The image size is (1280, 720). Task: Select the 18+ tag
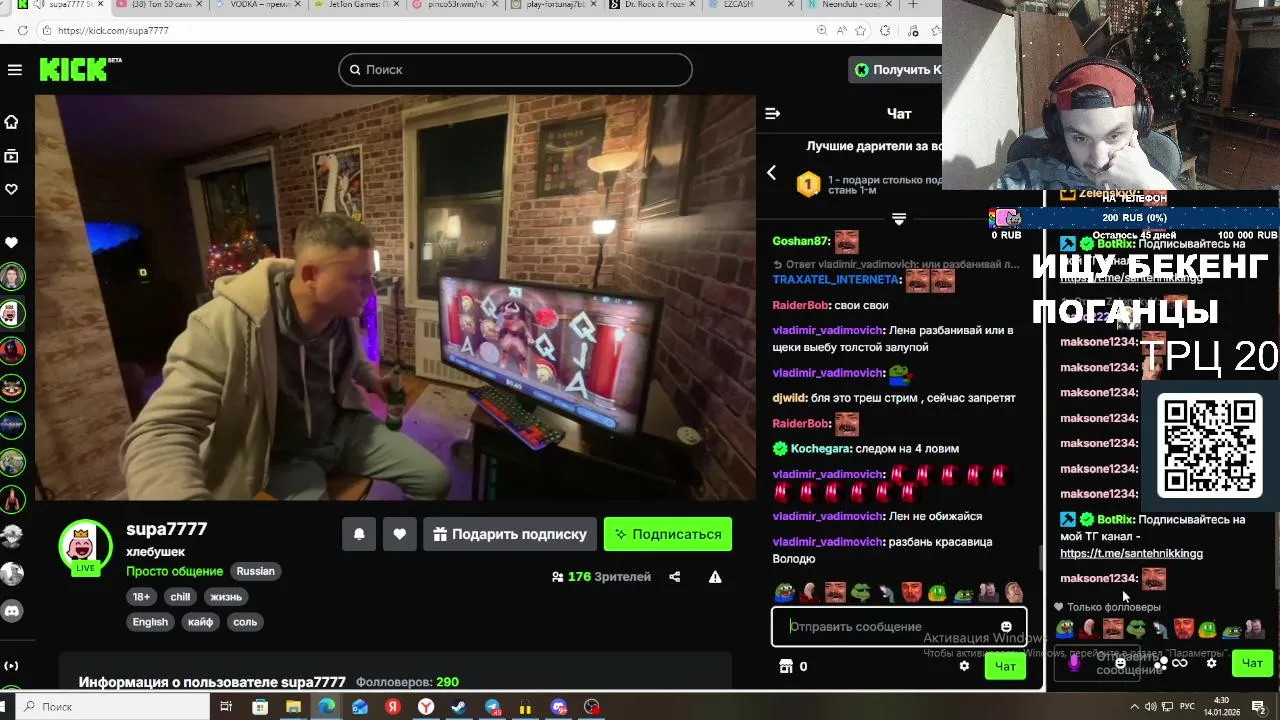[141, 597]
